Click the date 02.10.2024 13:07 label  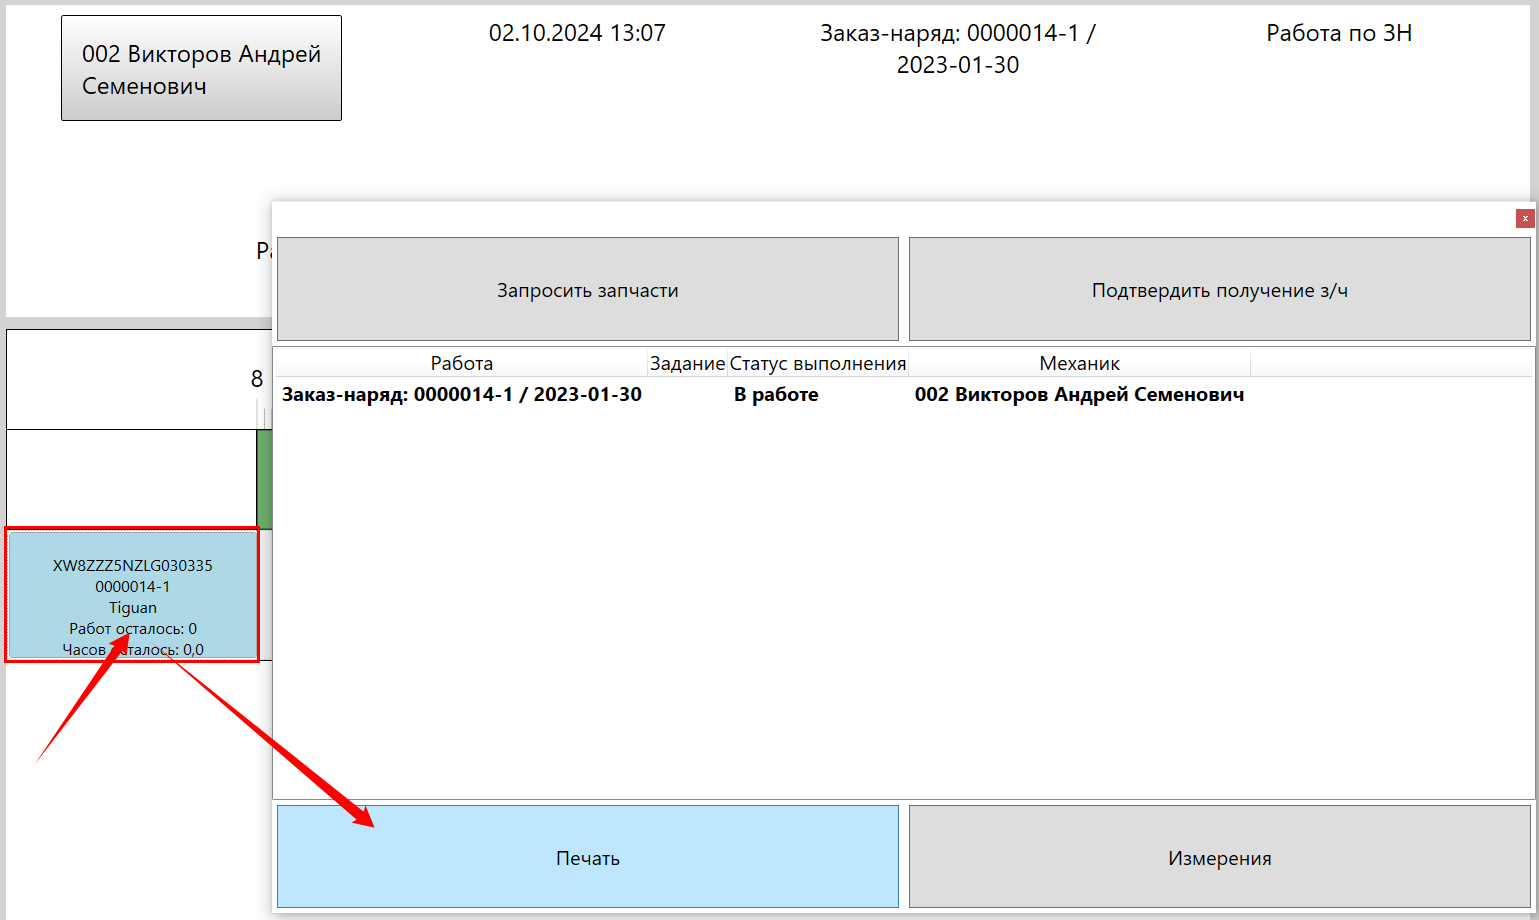tap(577, 33)
